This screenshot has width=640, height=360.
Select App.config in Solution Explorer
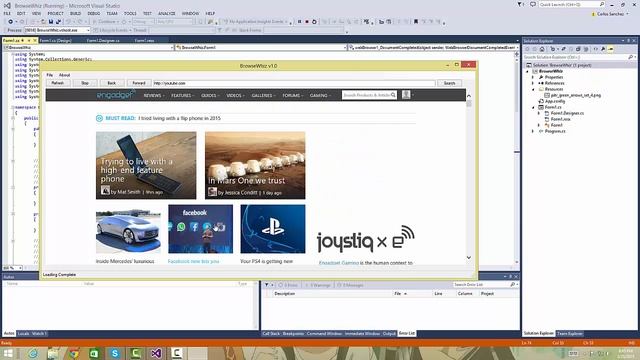click(555, 101)
